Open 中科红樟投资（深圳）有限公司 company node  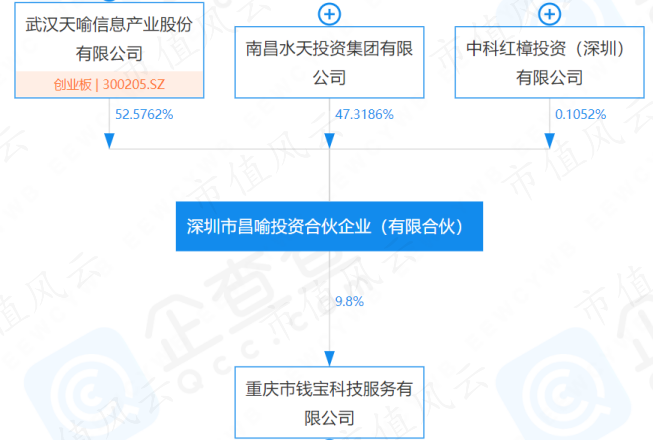pos(549,62)
